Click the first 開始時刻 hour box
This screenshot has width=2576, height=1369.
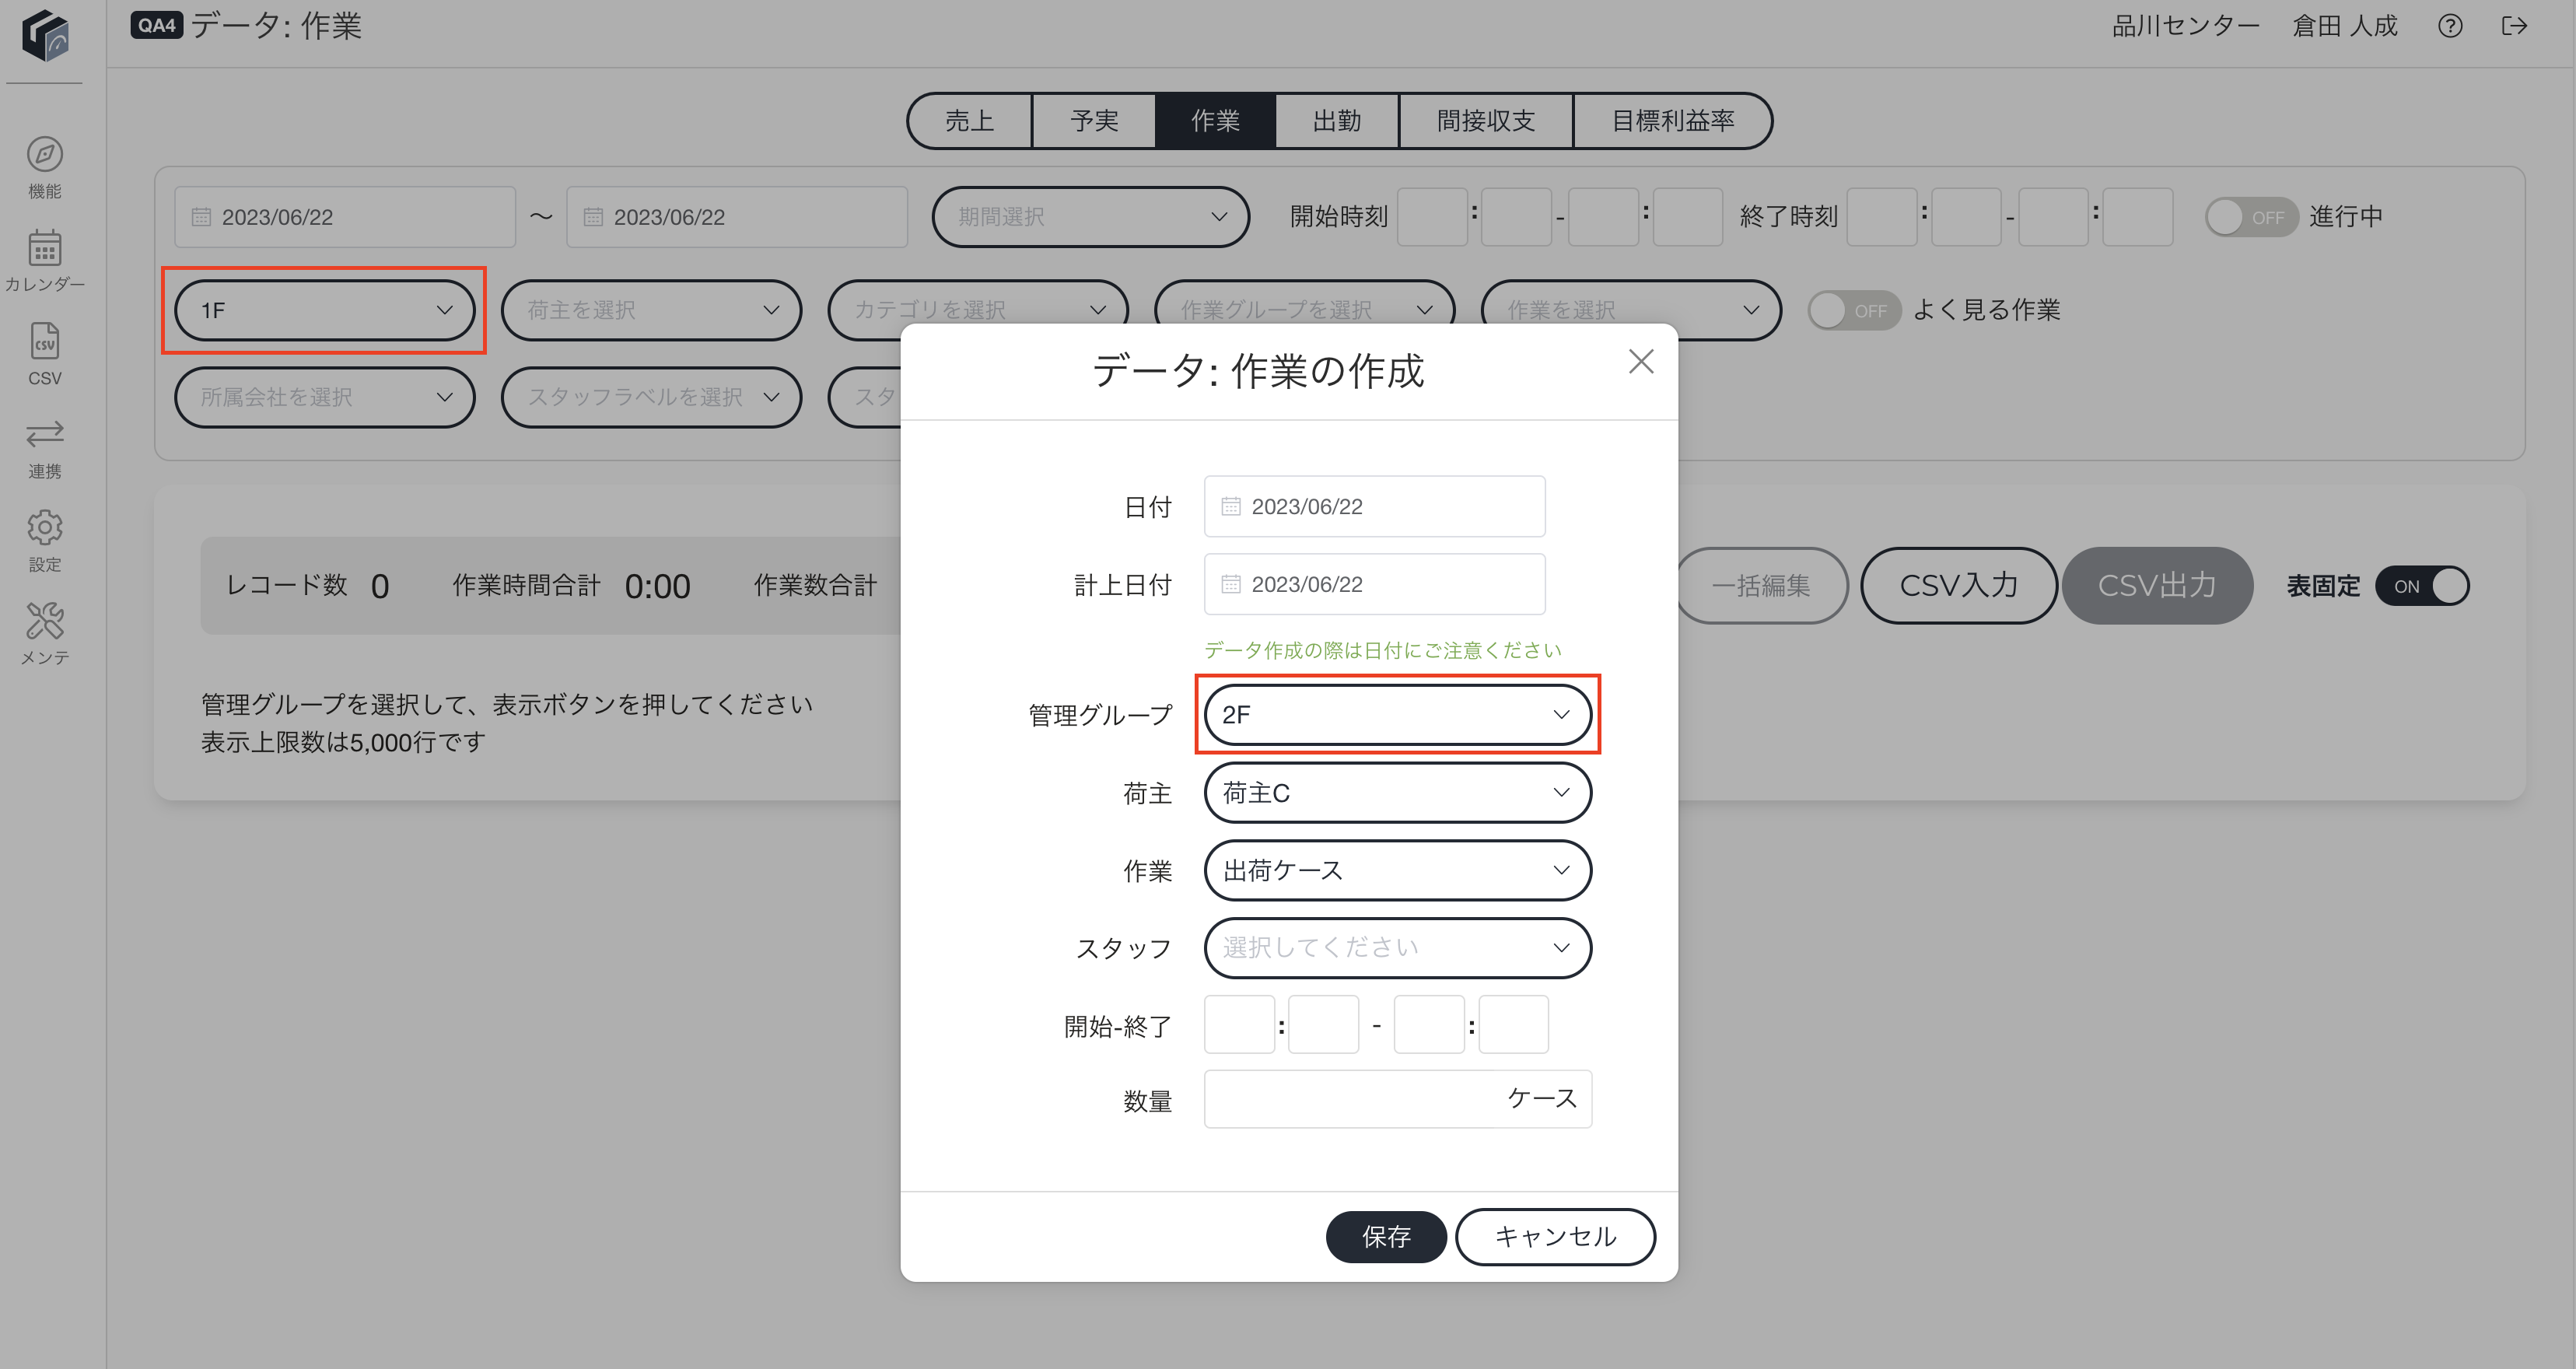click(1433, 217)
